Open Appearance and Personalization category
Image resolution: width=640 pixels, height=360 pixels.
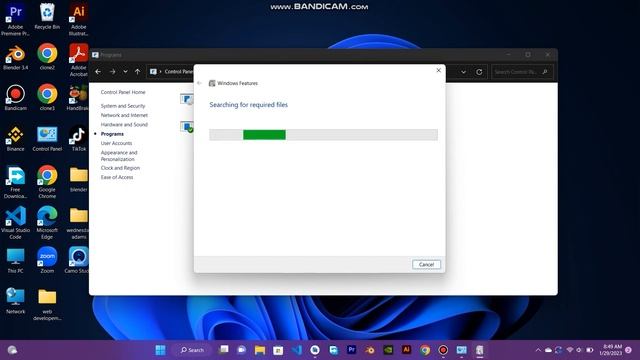click(119, 156)
